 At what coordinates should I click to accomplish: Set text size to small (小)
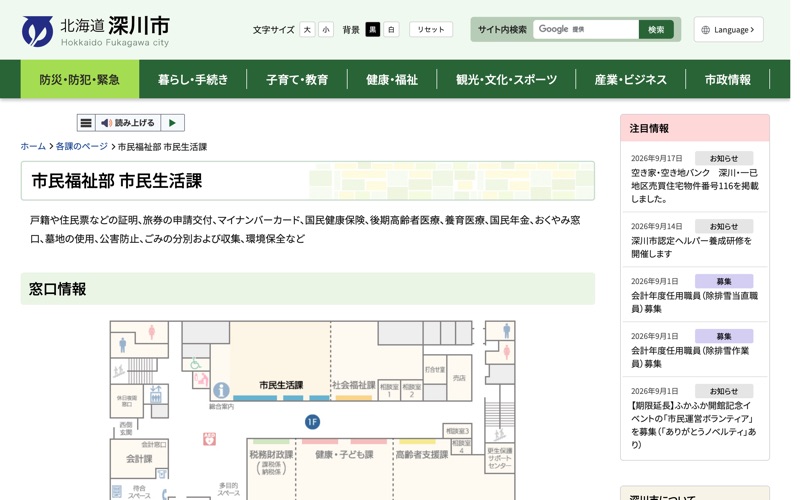point(326,30)
